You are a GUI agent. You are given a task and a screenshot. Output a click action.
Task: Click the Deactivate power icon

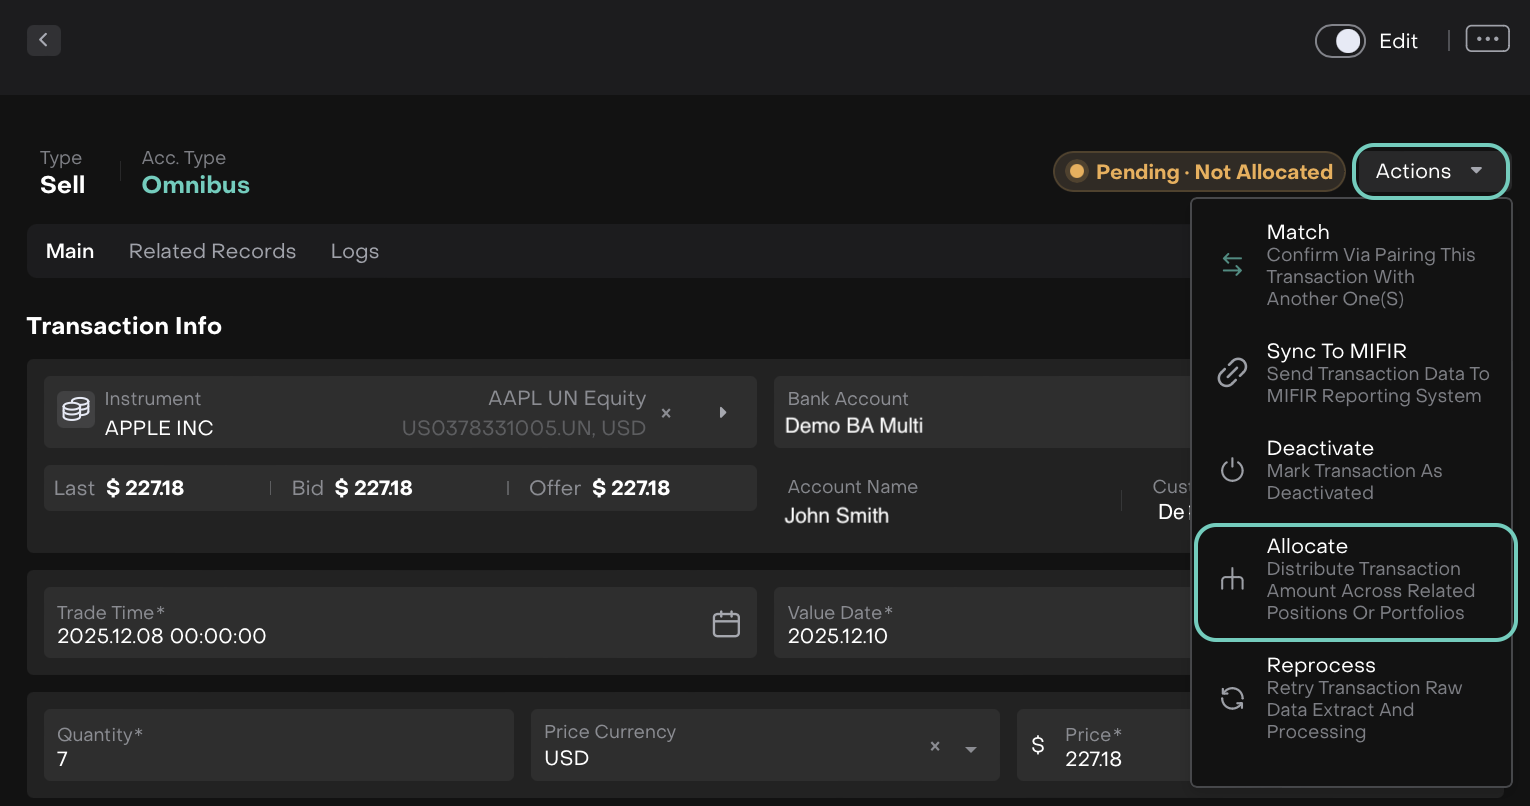pos(1232,470)
